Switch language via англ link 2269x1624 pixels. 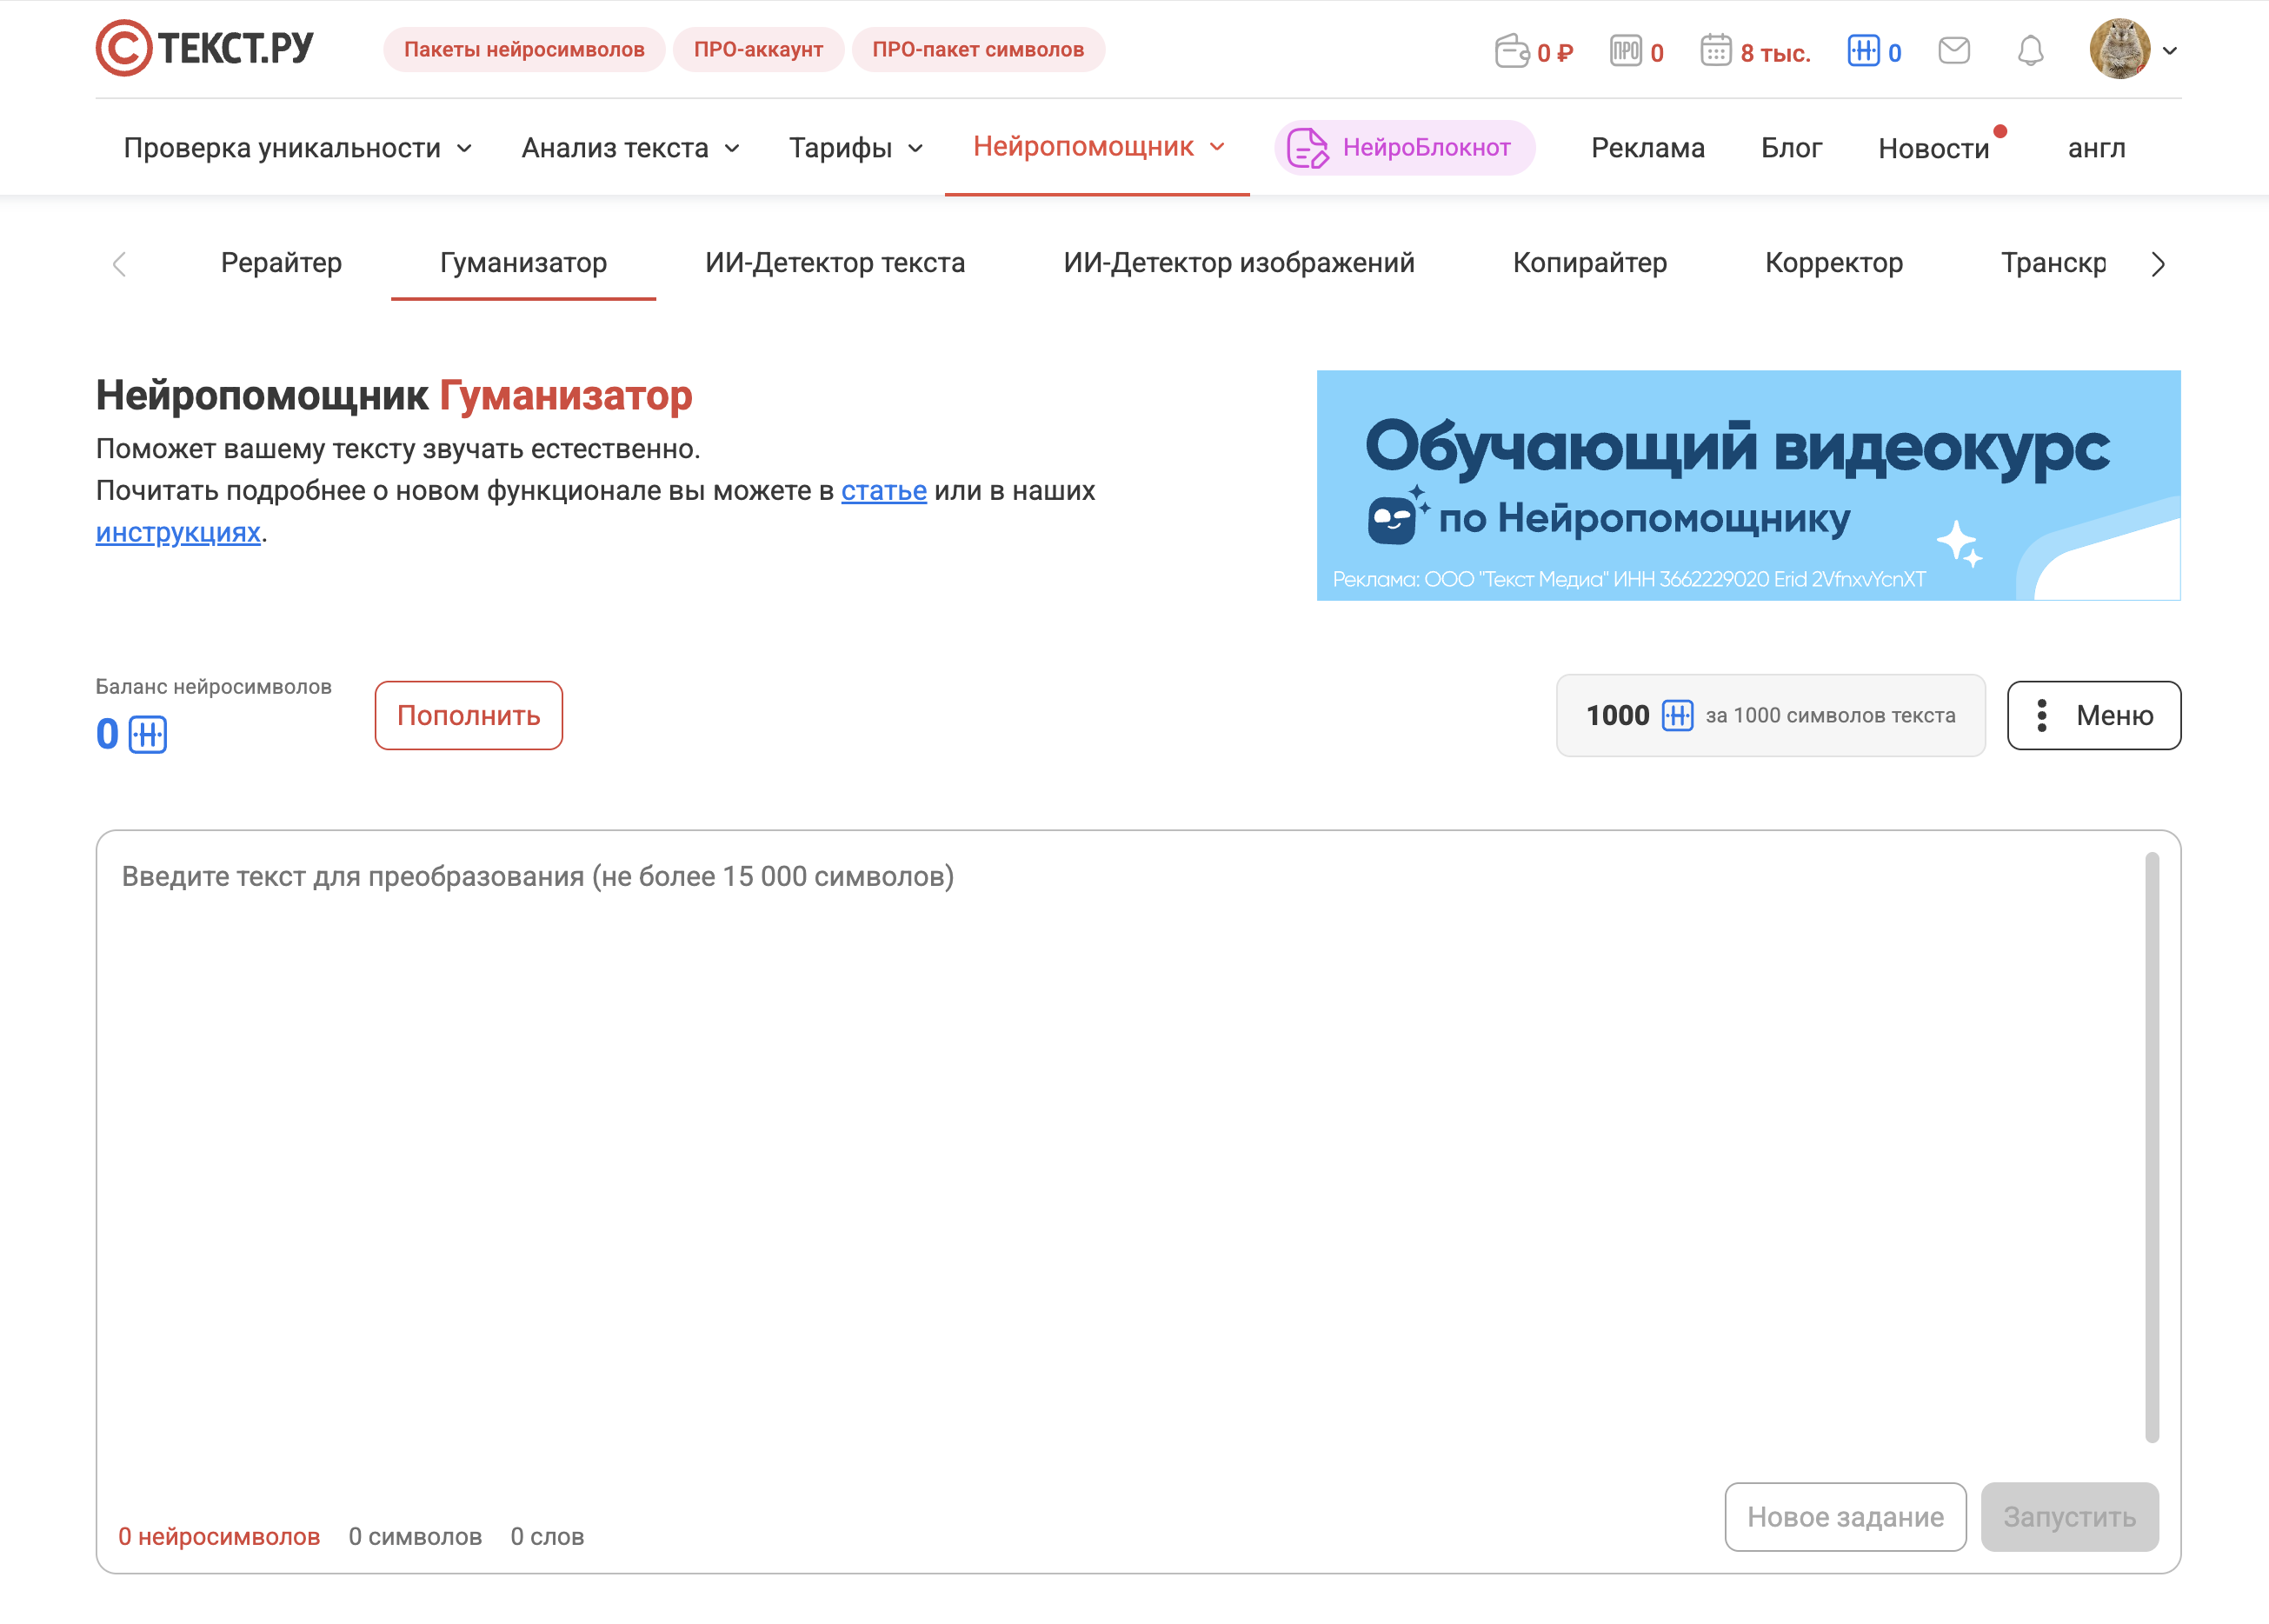tap(2096, 148)
